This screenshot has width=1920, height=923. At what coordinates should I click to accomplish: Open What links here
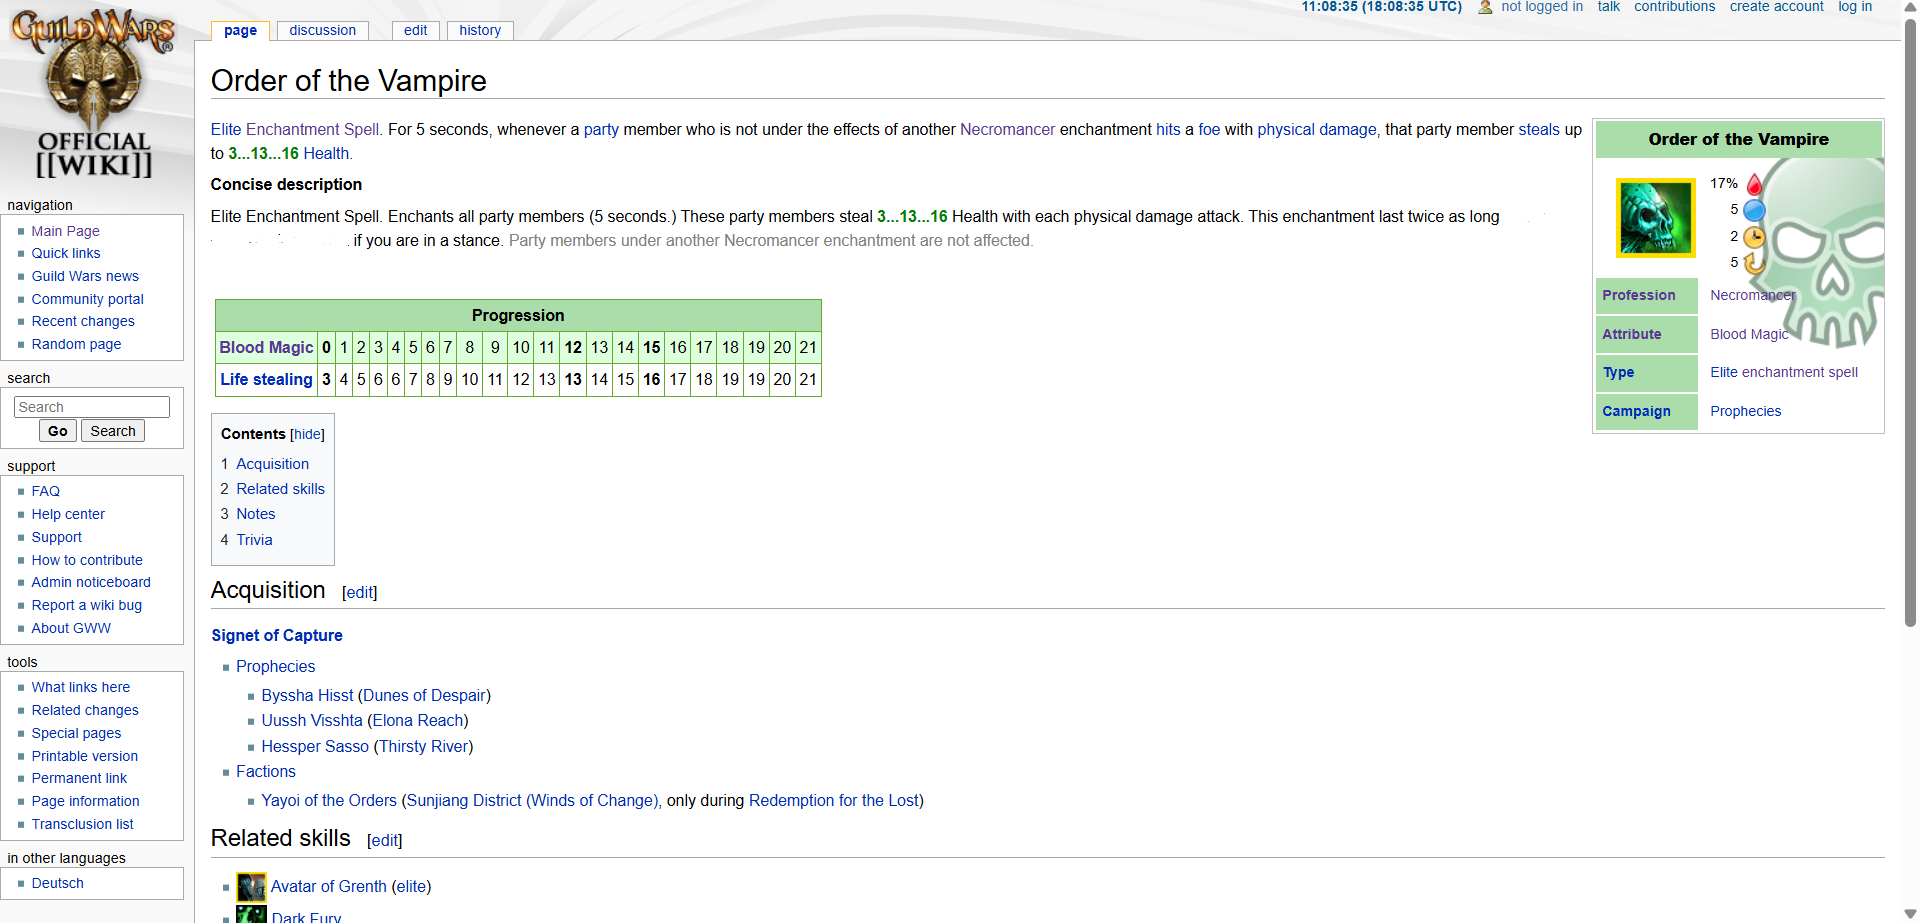(80, 687)
